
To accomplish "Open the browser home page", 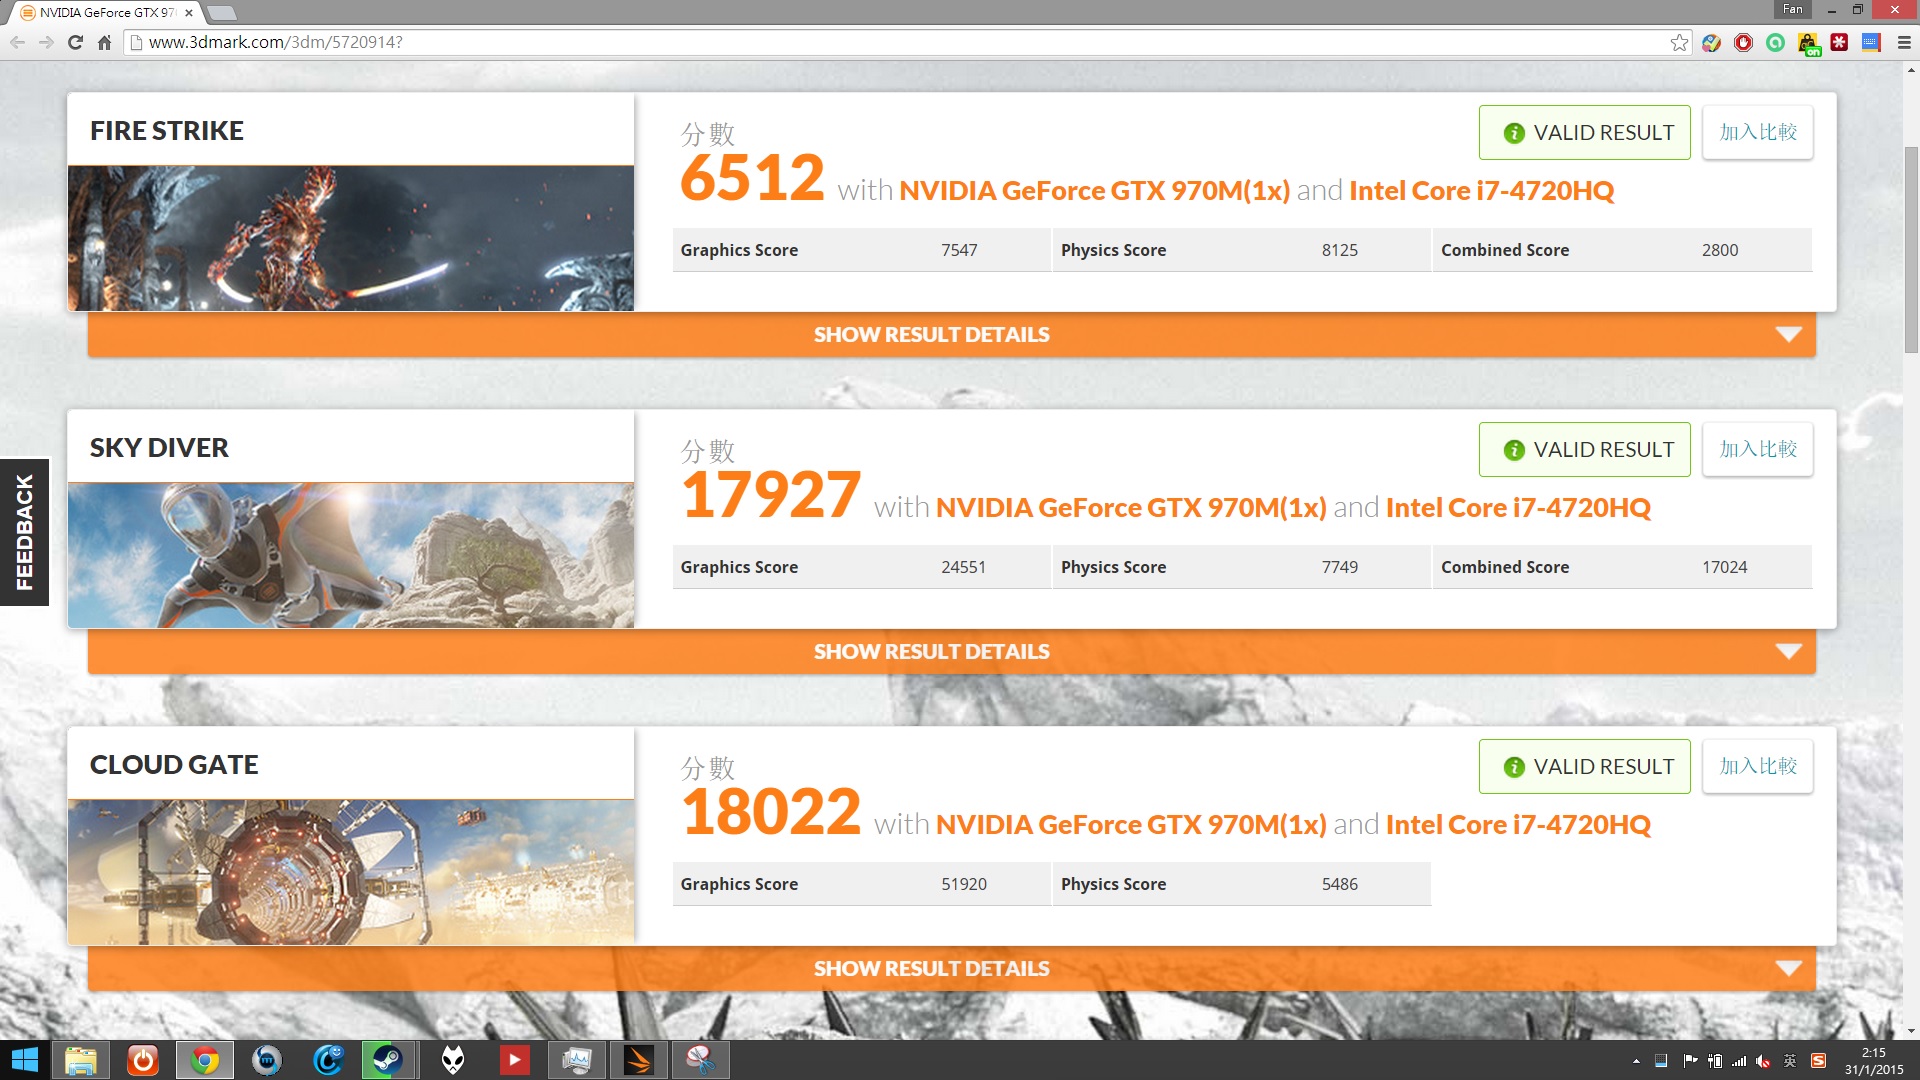I will 104,42.
